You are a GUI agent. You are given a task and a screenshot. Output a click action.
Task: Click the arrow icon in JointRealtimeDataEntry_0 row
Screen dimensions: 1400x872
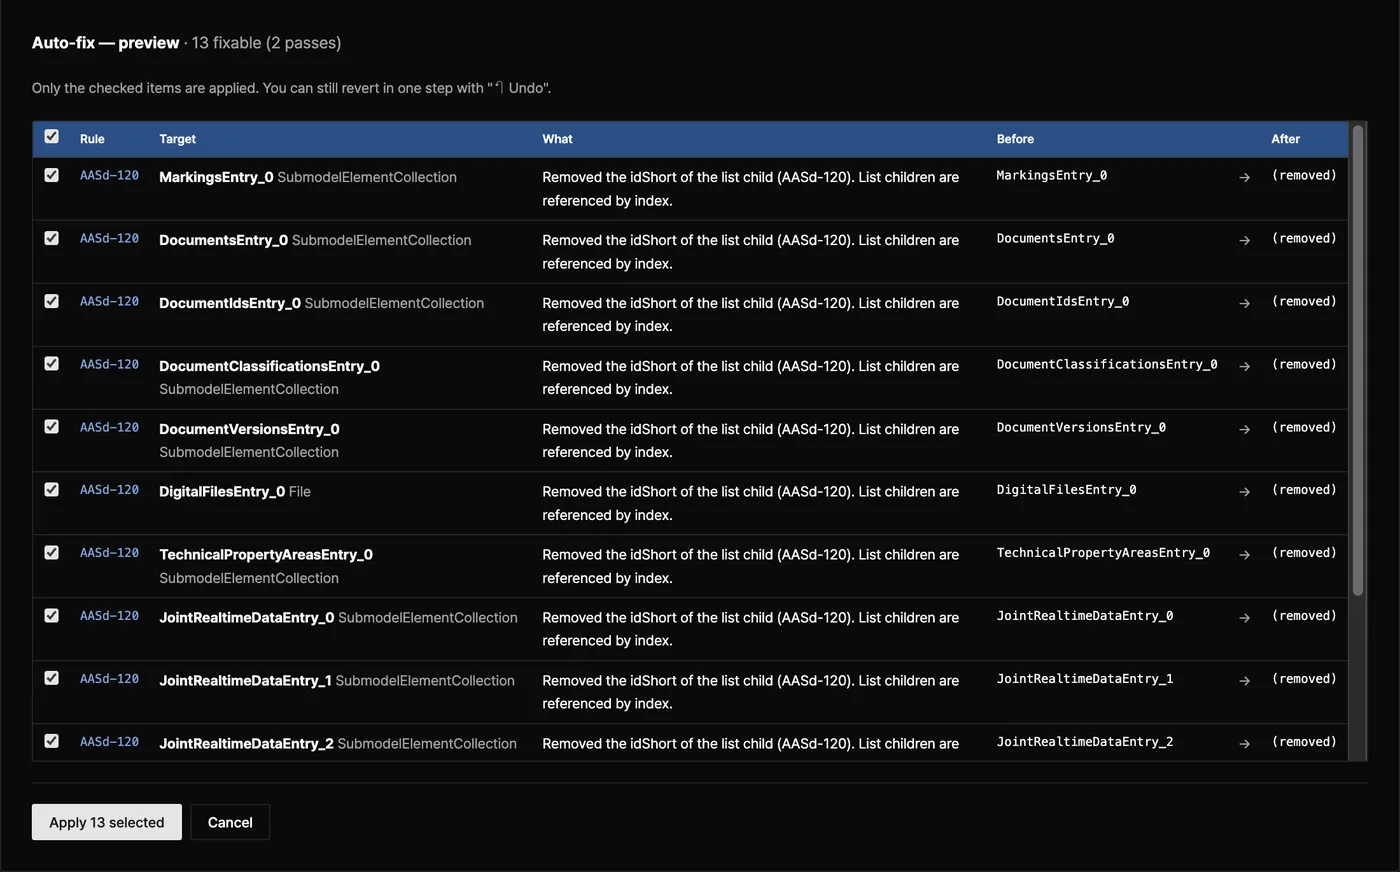[1244, 618]
